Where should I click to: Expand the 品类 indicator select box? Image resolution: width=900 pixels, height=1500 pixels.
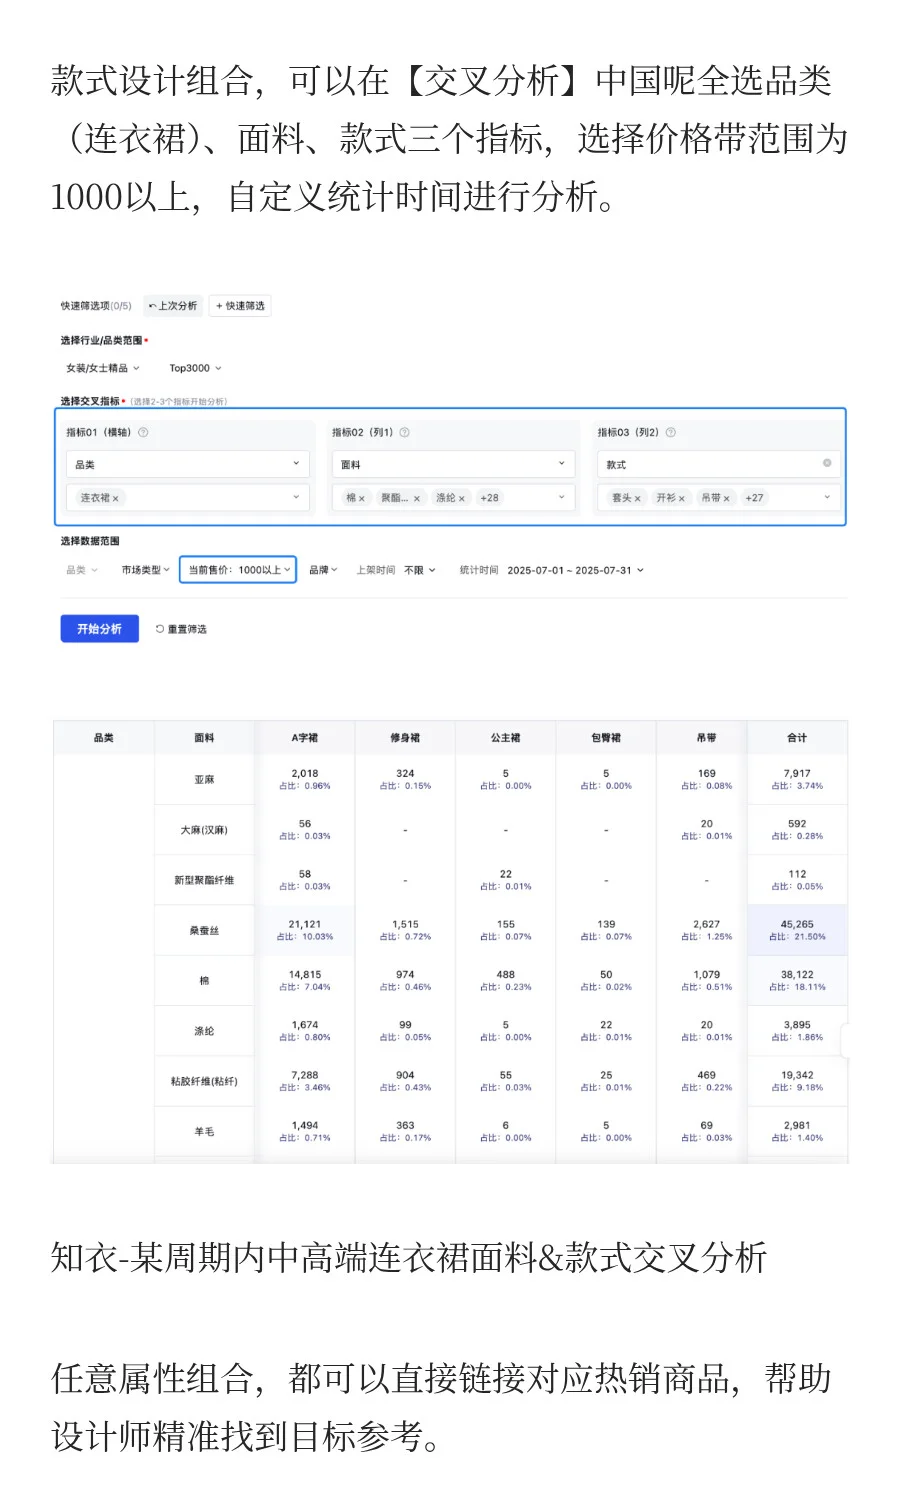[x=187, y=464]
